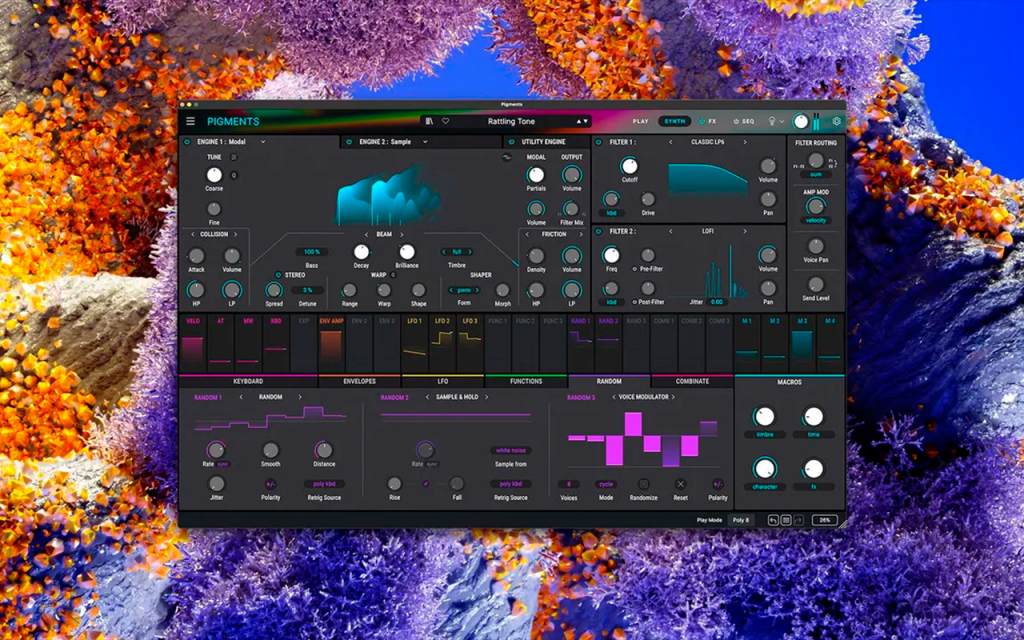Select the previous preset with the up arrow

pos(578,121)
